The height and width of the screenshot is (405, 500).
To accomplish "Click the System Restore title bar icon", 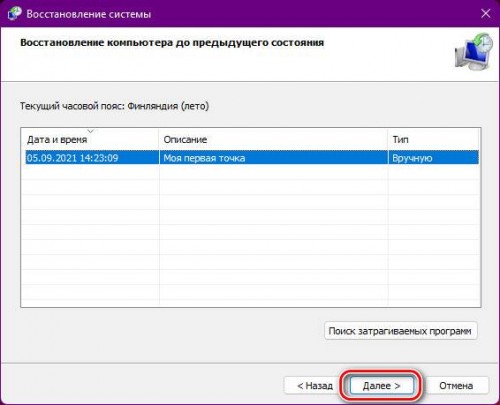I will [x=15, y=14].
